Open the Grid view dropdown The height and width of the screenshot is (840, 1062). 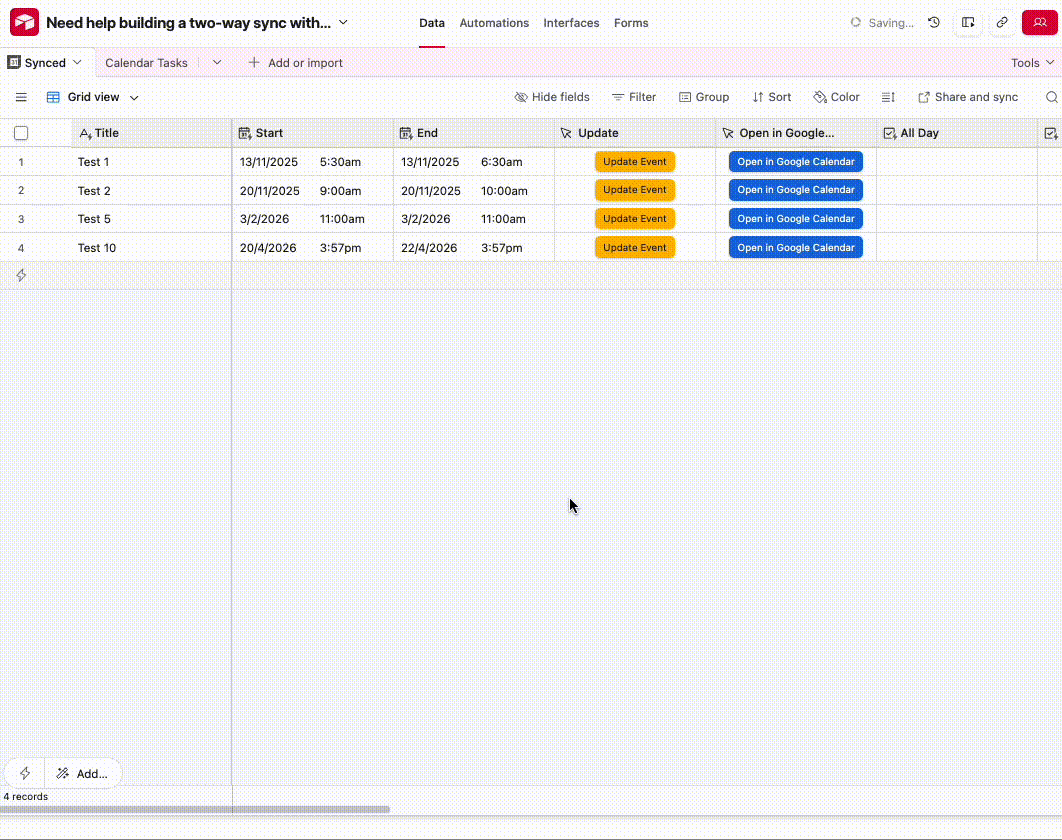(x=93, y=98)
